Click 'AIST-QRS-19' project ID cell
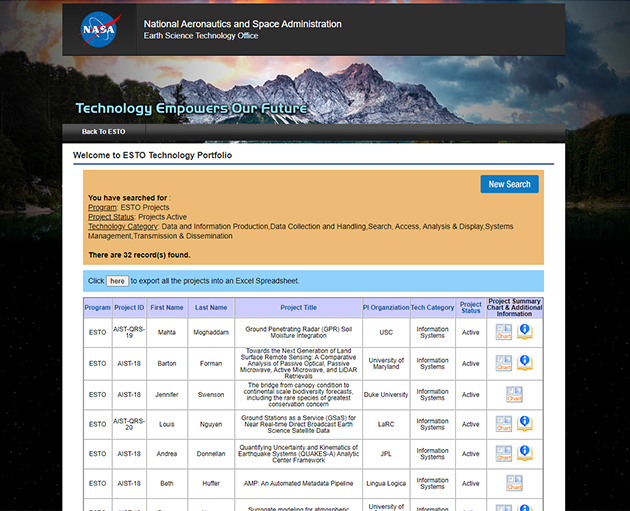630x511 pixels. [129, 332]
